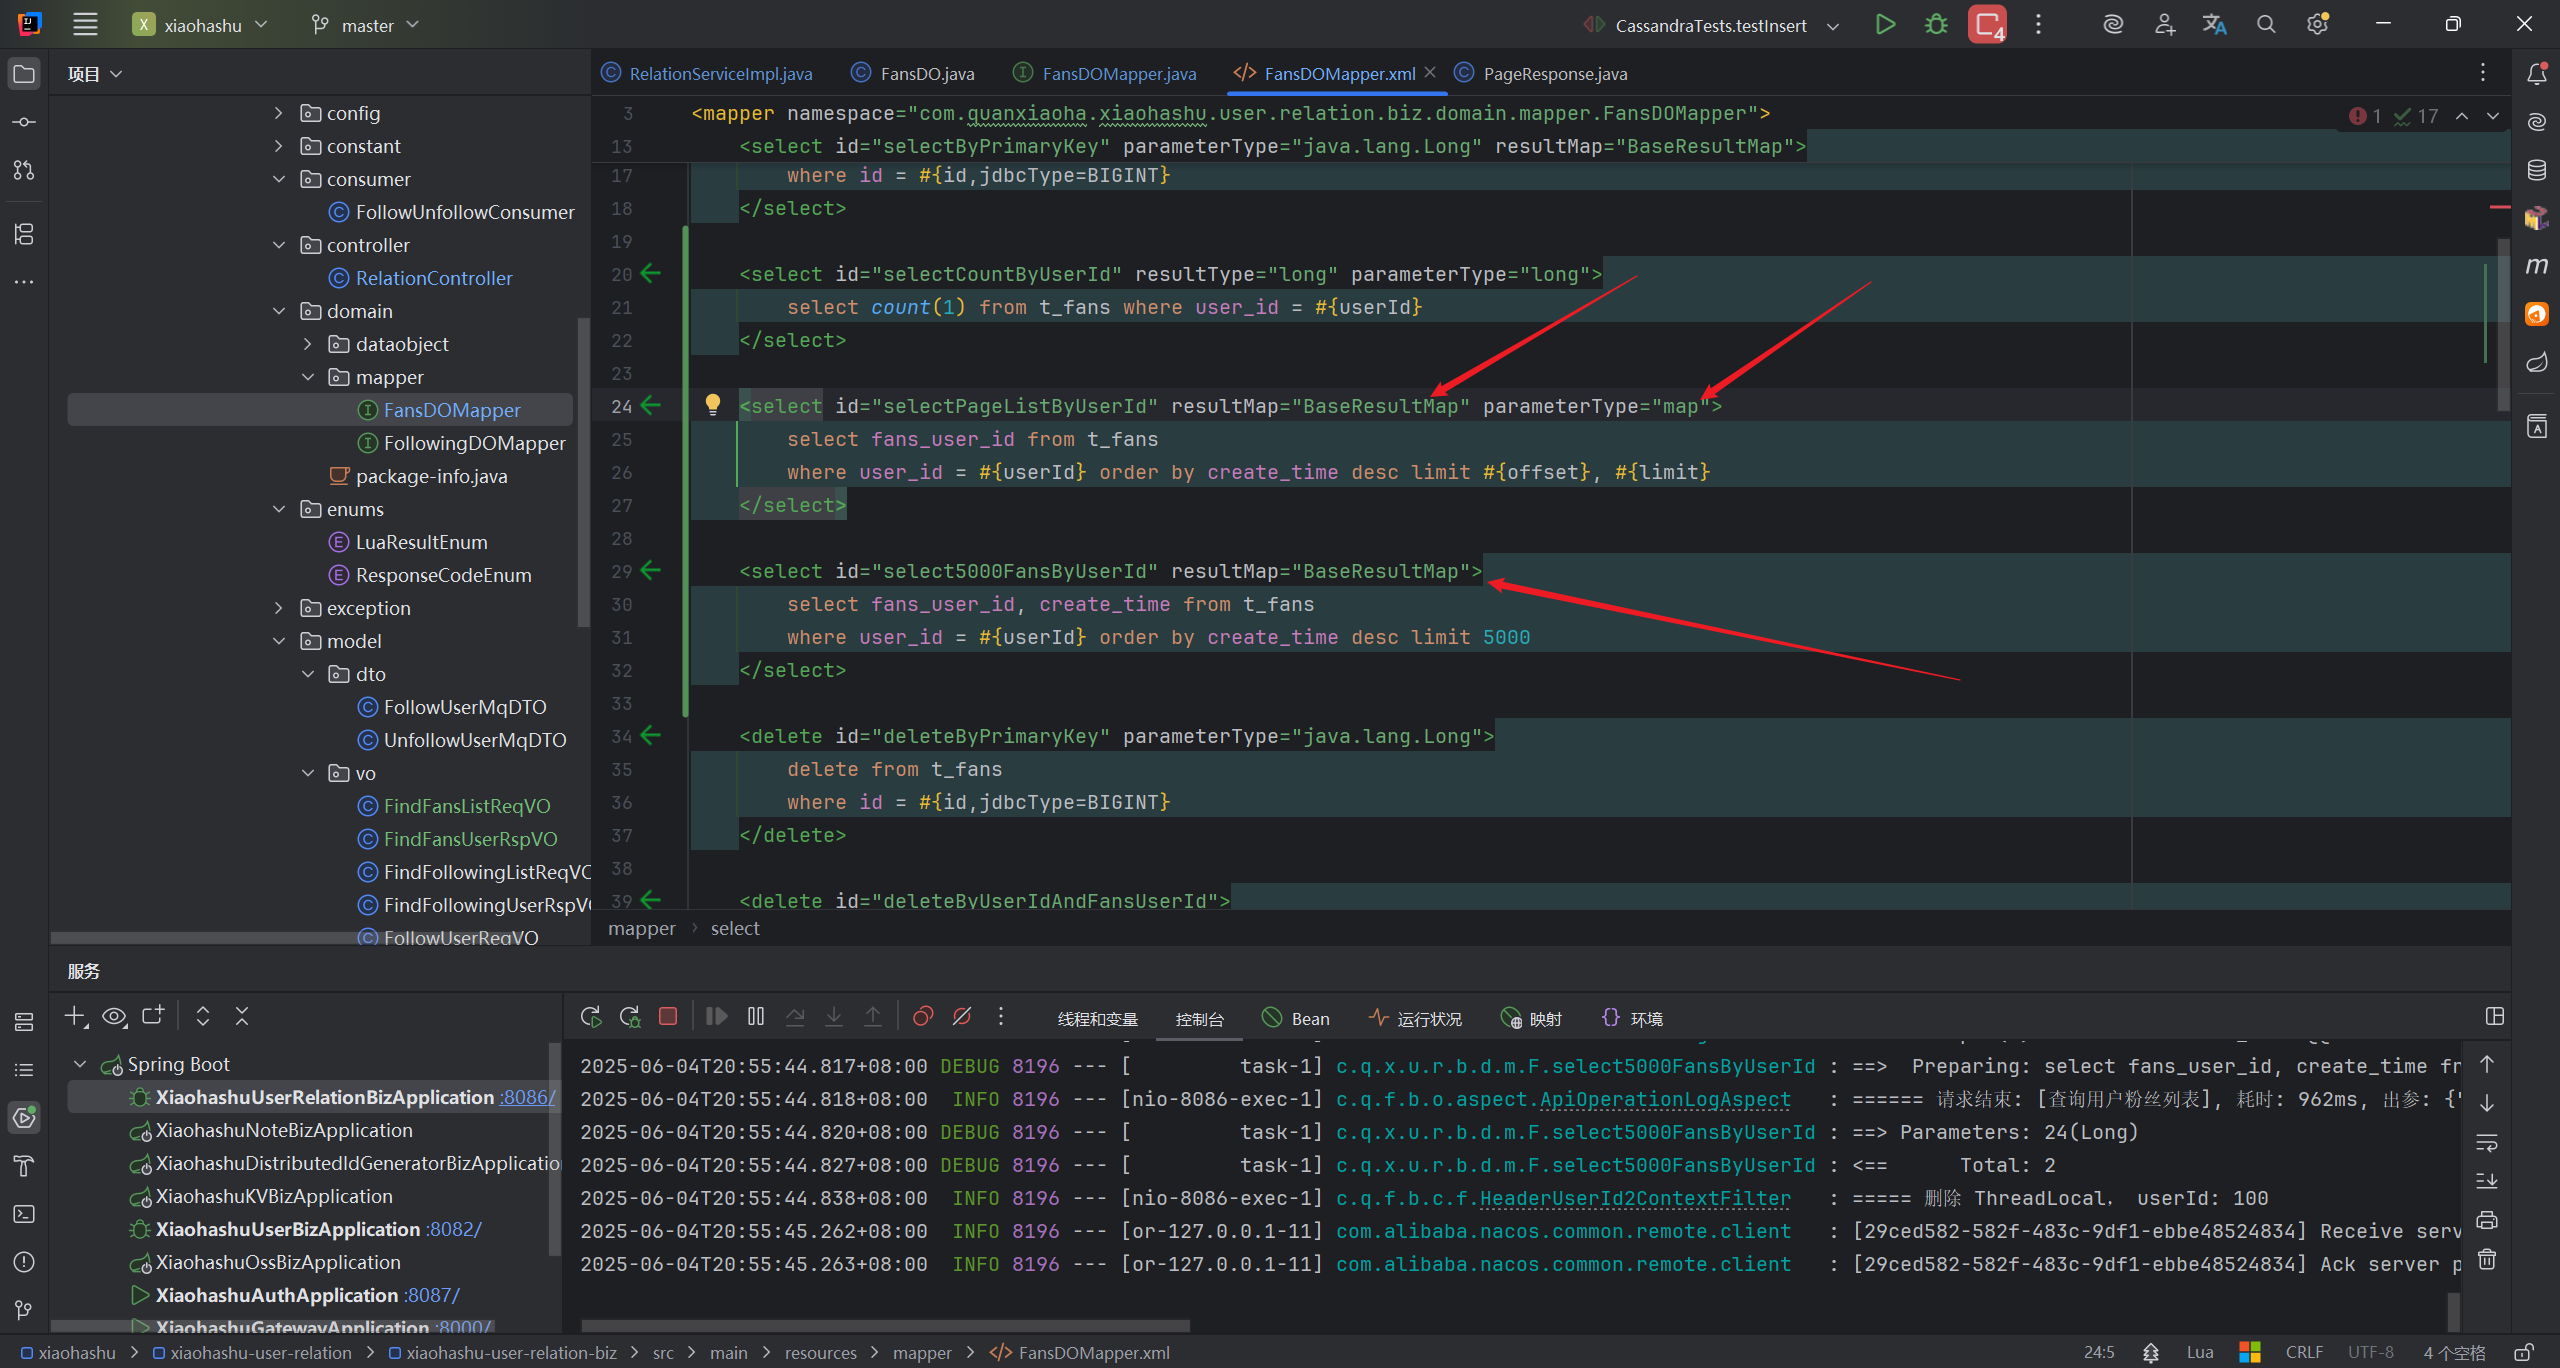Open HeaderUserId2ContextFilter link in console
This screenshot has width=2560, height=1368.
coord(1635,1198)
